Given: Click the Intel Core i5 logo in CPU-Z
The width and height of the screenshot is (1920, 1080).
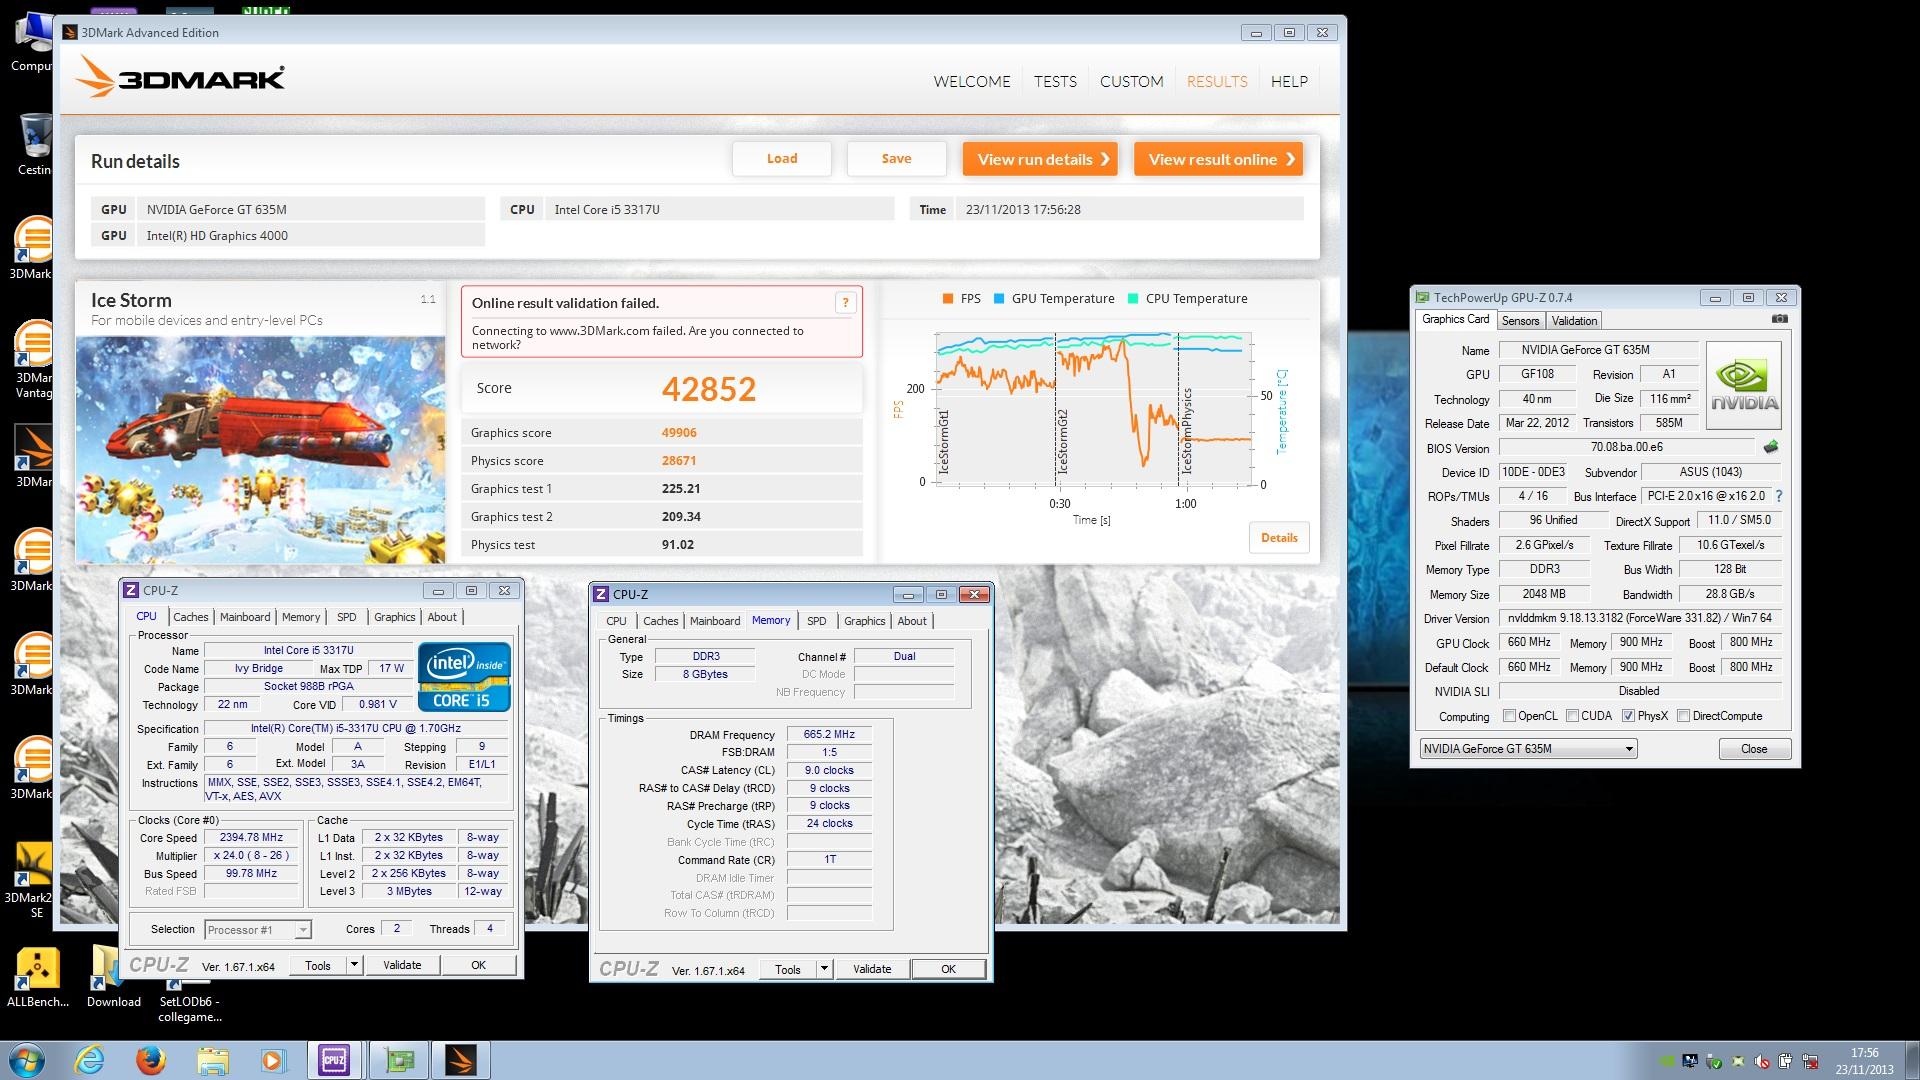Looking at the screenshot, I should coord(464,677).
